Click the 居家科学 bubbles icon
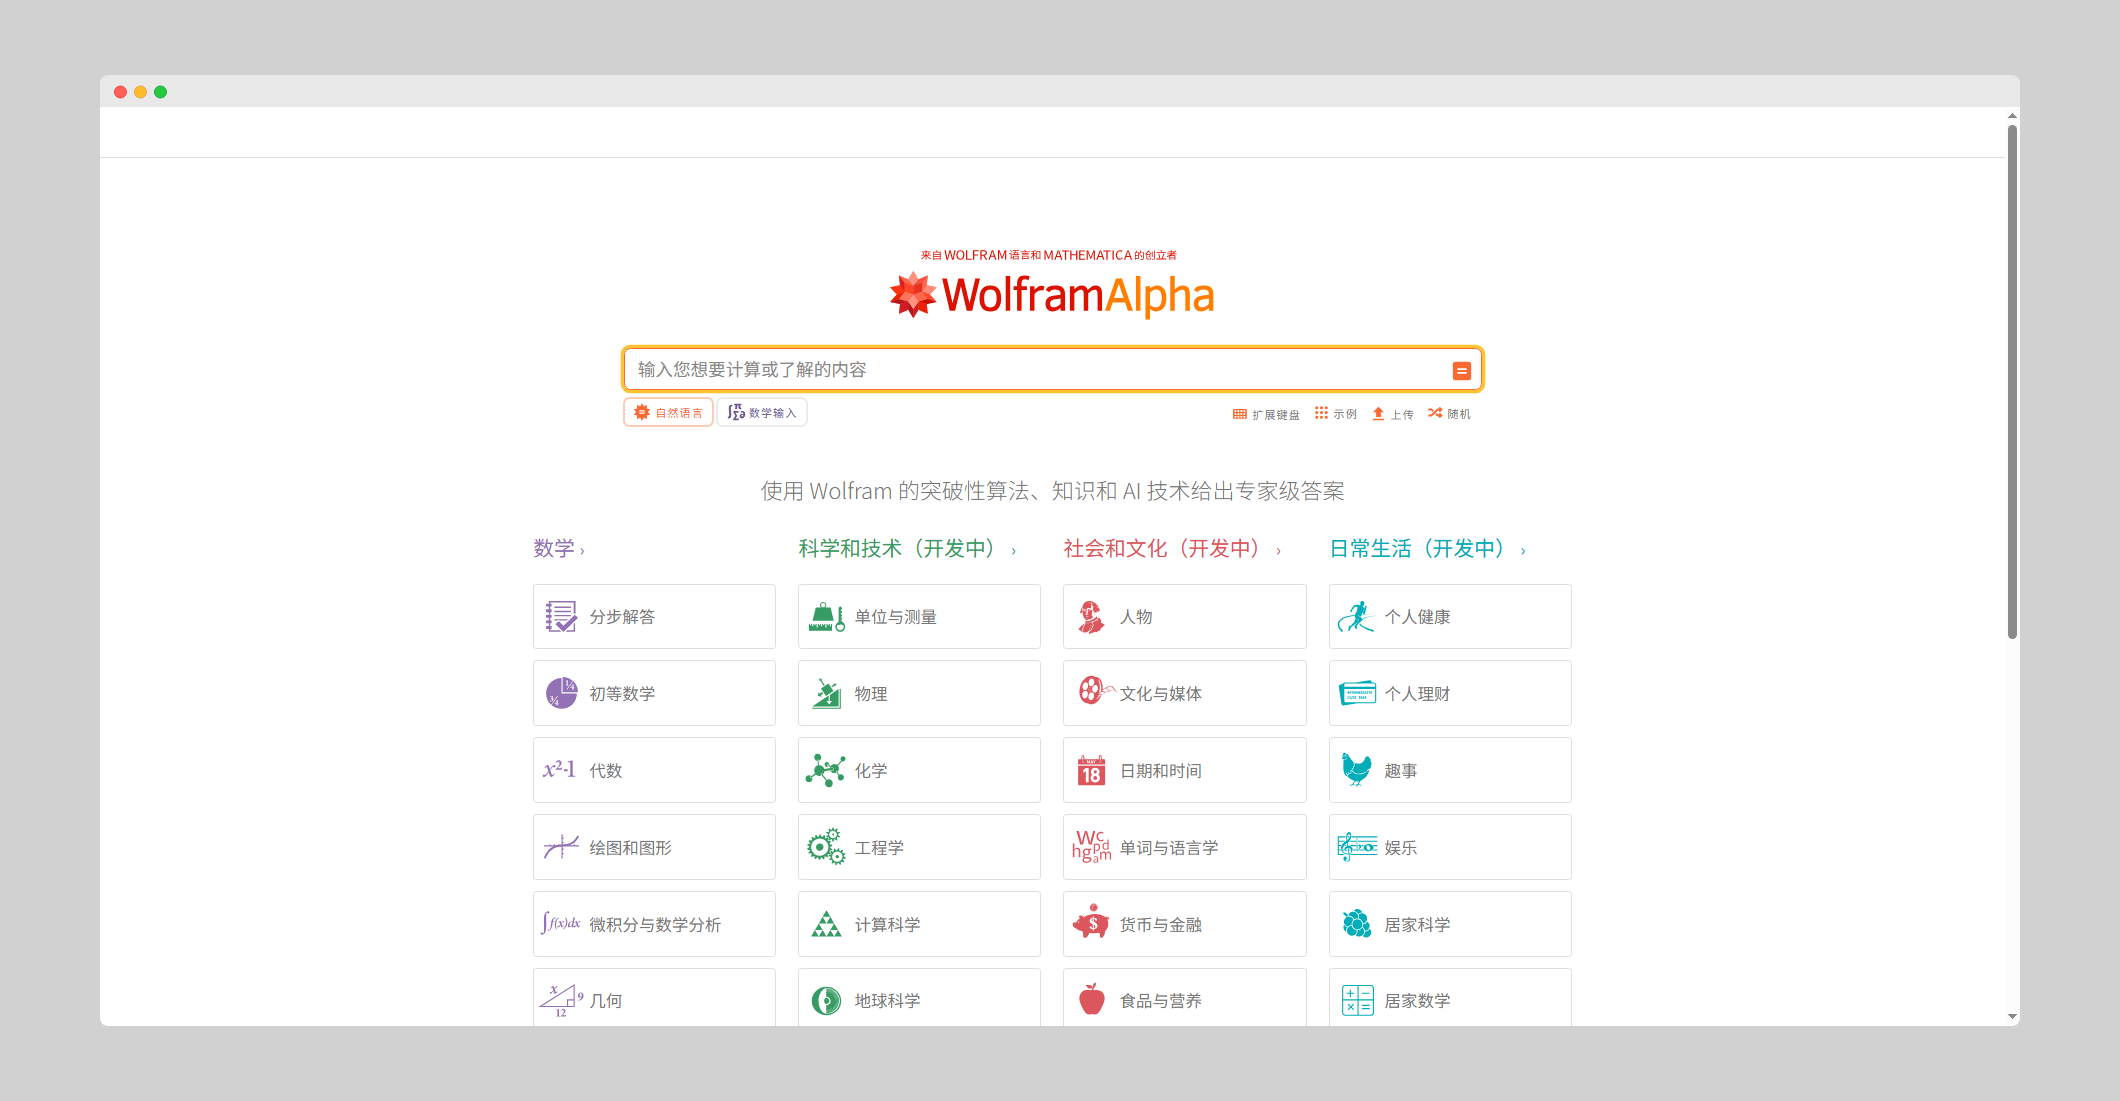Screen dimensions: 2120x1101 click(x=1357, y=923)
